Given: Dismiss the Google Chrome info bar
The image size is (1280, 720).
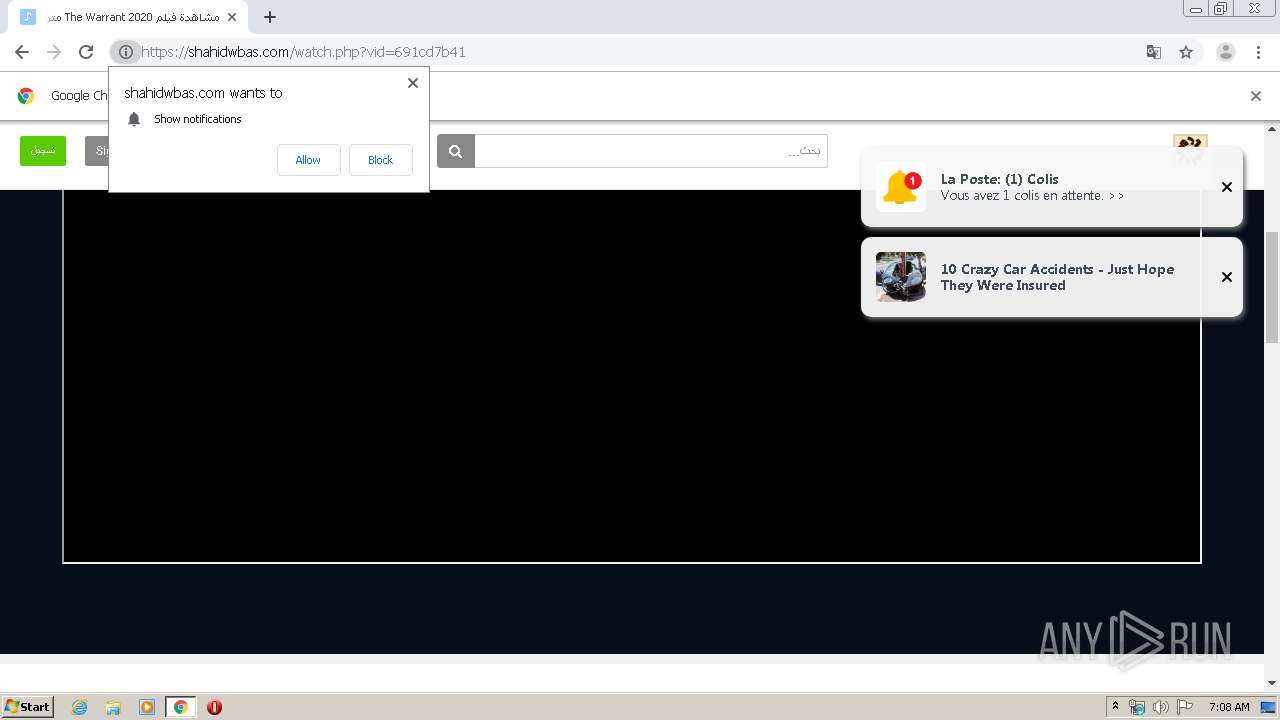Looking at the screenshot, I should (x=1256, y=96).
